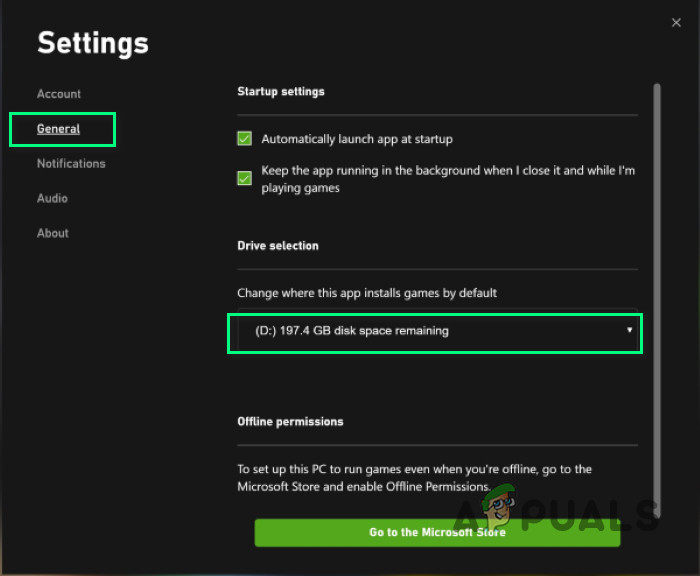Open the Audio settings tab
Image resolution: width=700 pixels, height=576 pixels.
(53, 198)
